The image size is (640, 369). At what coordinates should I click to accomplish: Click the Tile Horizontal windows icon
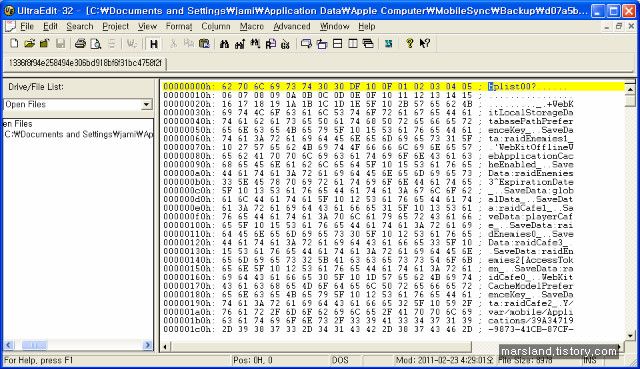click(x=338, y=43)
